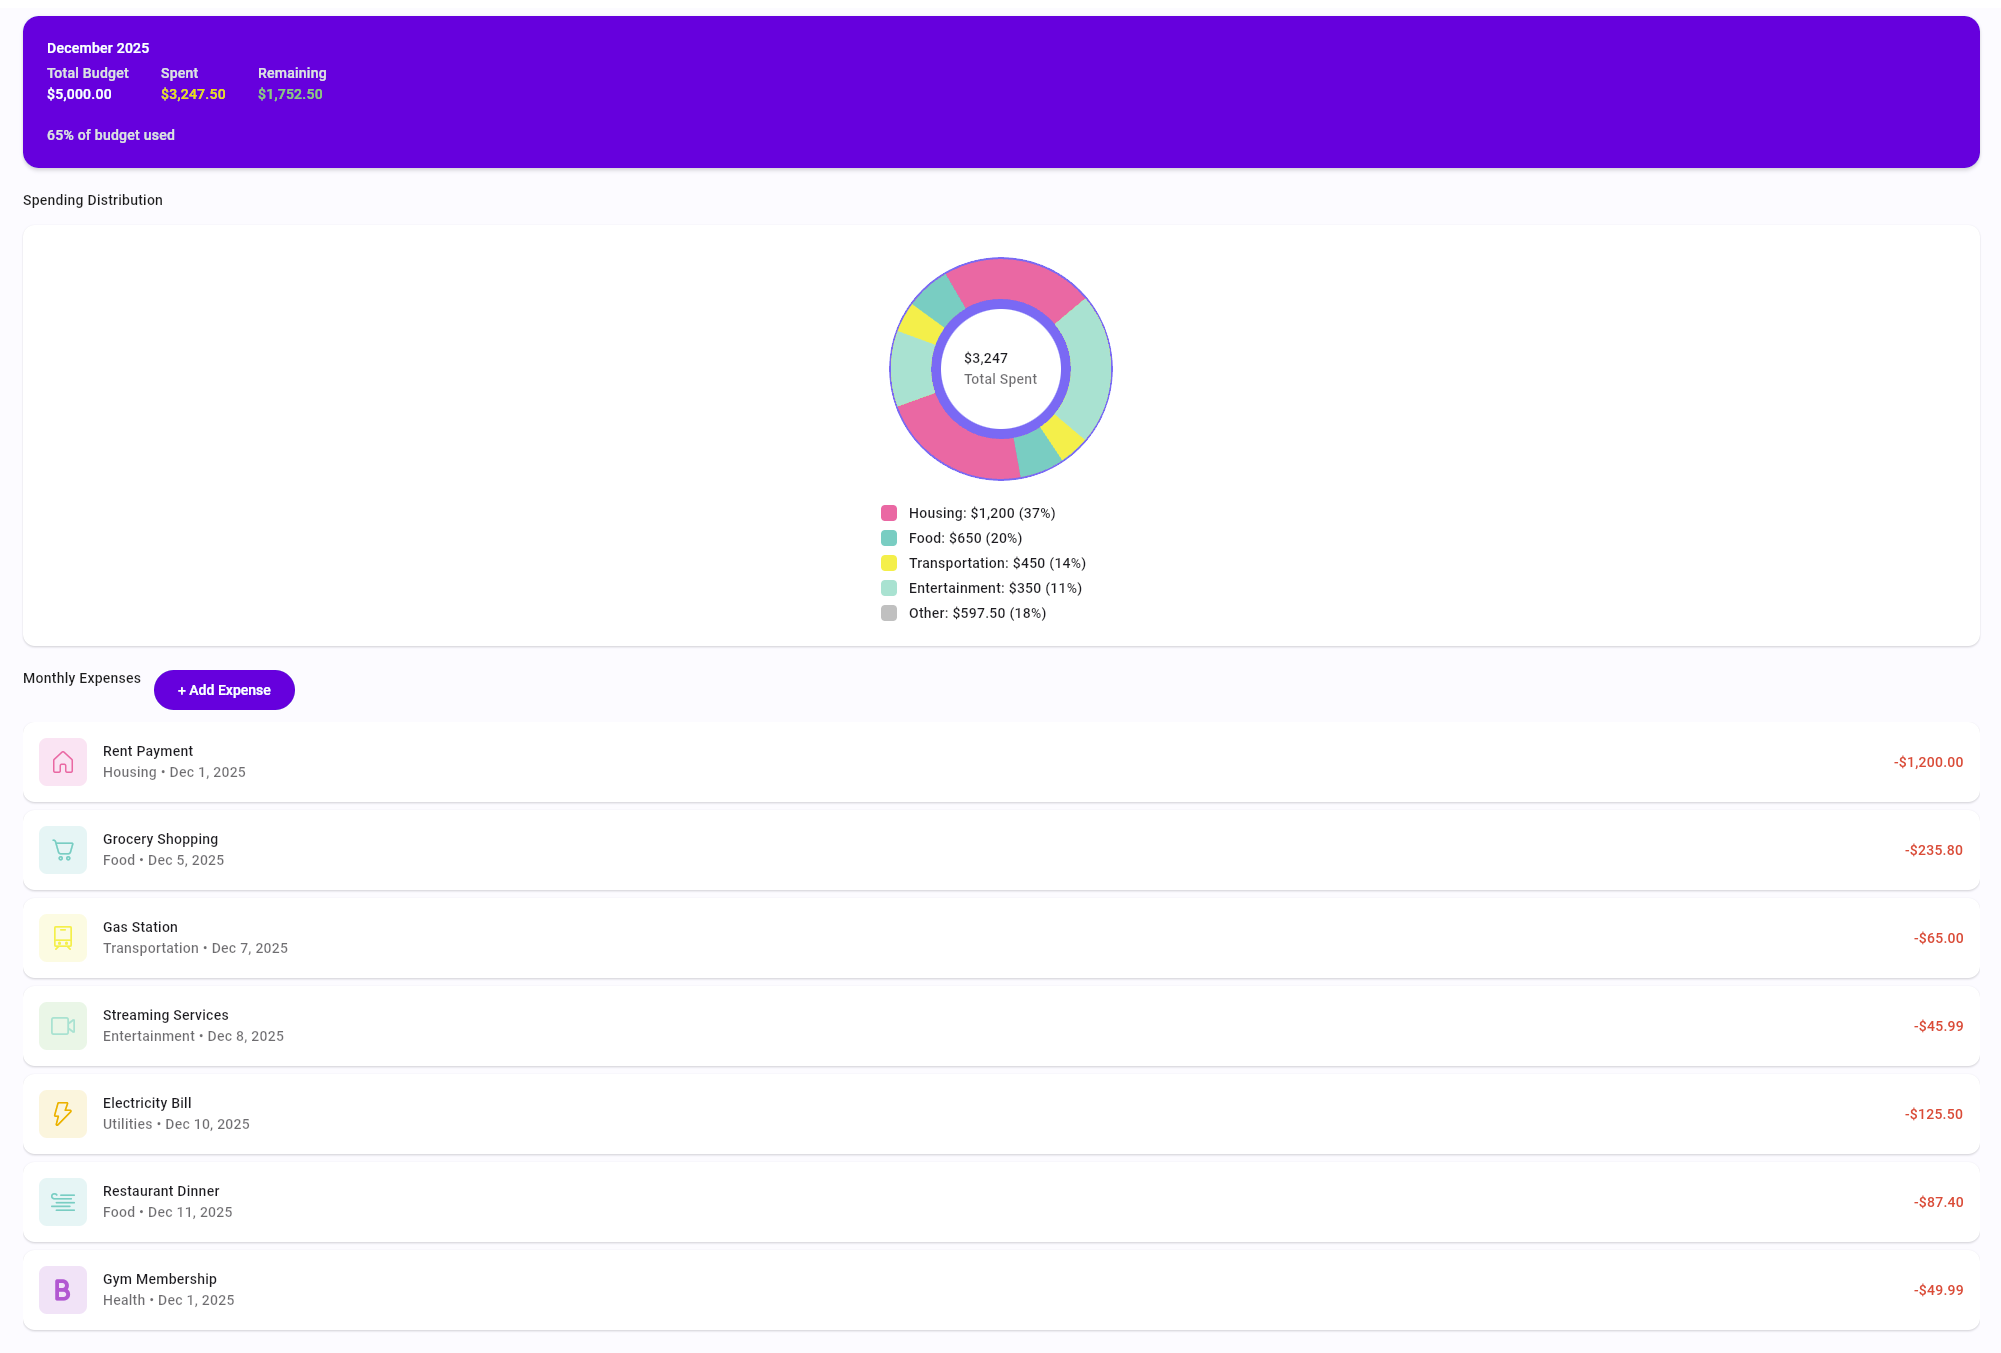This screenshot has width=2001, height=1353.
Task: Click the Rent Payment amount -$1,200.00
Action: tap(1927, 762)
